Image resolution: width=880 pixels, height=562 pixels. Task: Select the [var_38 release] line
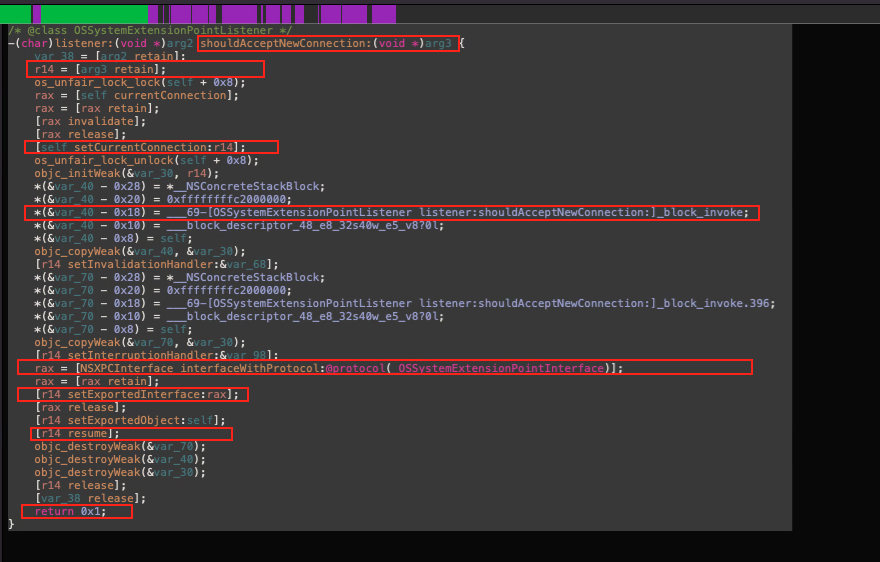[x=90, y=498]
